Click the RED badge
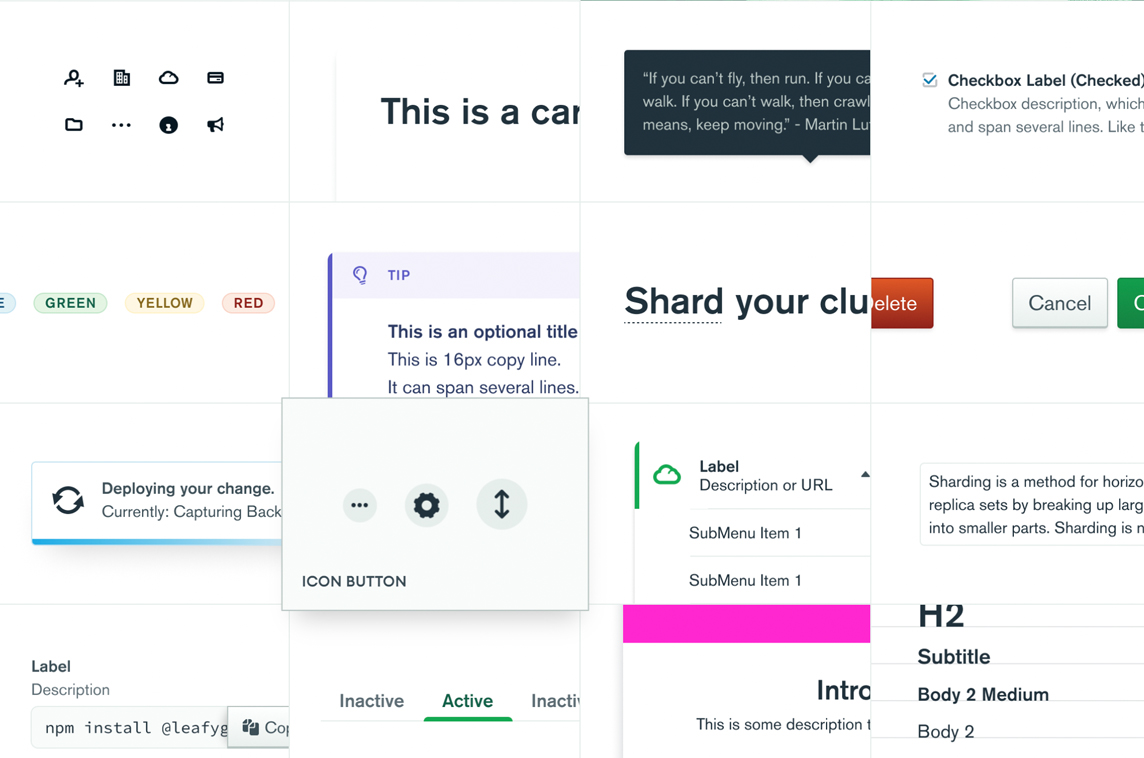Image resolution: width=1144 pixels, height=758 pixels. [248, 303]
